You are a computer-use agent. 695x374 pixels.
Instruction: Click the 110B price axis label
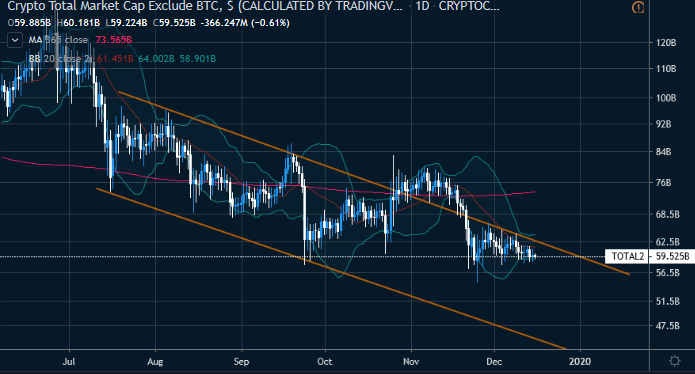coord(666,69)
